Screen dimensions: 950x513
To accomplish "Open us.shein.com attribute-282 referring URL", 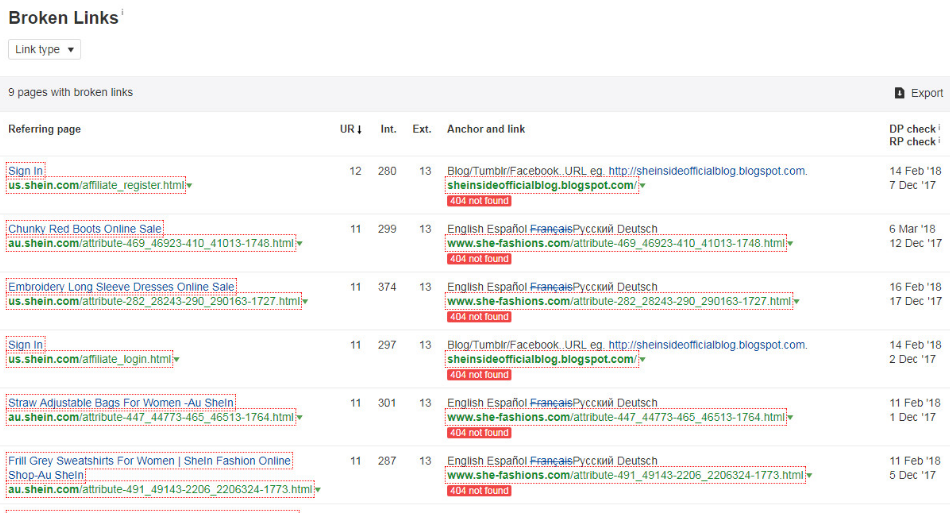I will [154, 302].
